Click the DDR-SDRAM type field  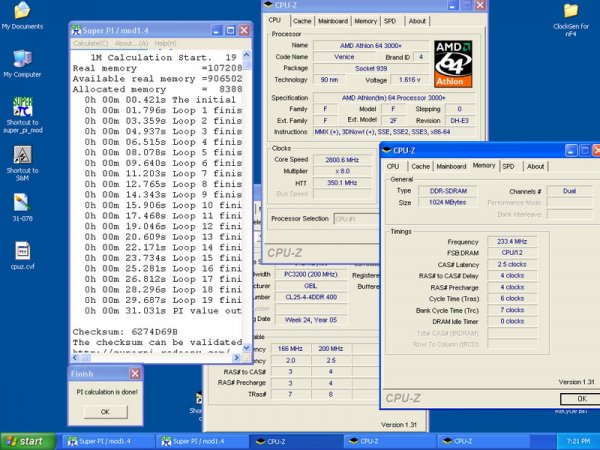point(448,191)
